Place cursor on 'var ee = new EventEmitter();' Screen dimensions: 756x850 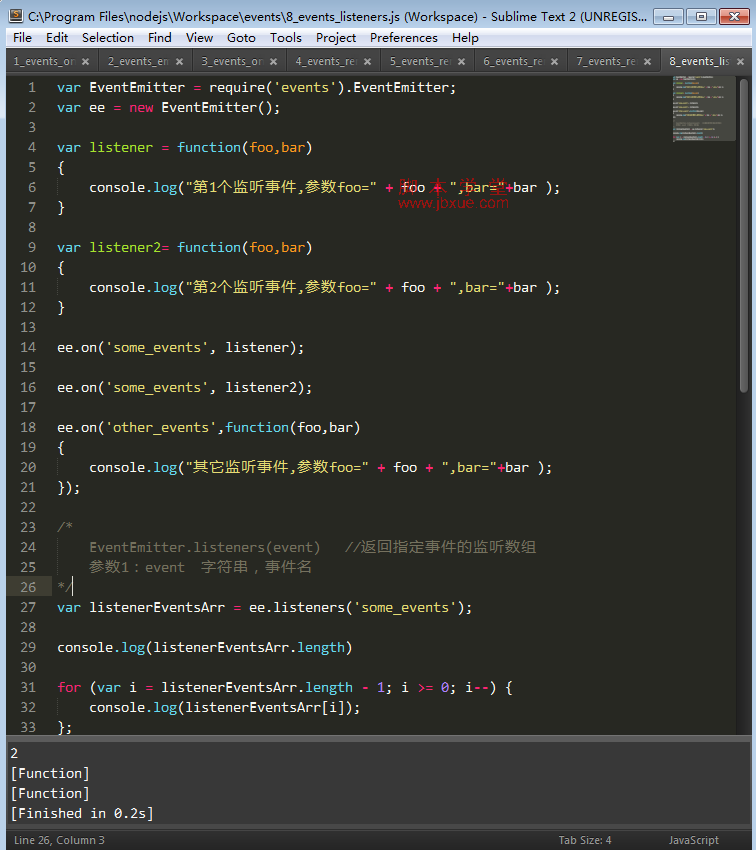click(x=169, y=107)
